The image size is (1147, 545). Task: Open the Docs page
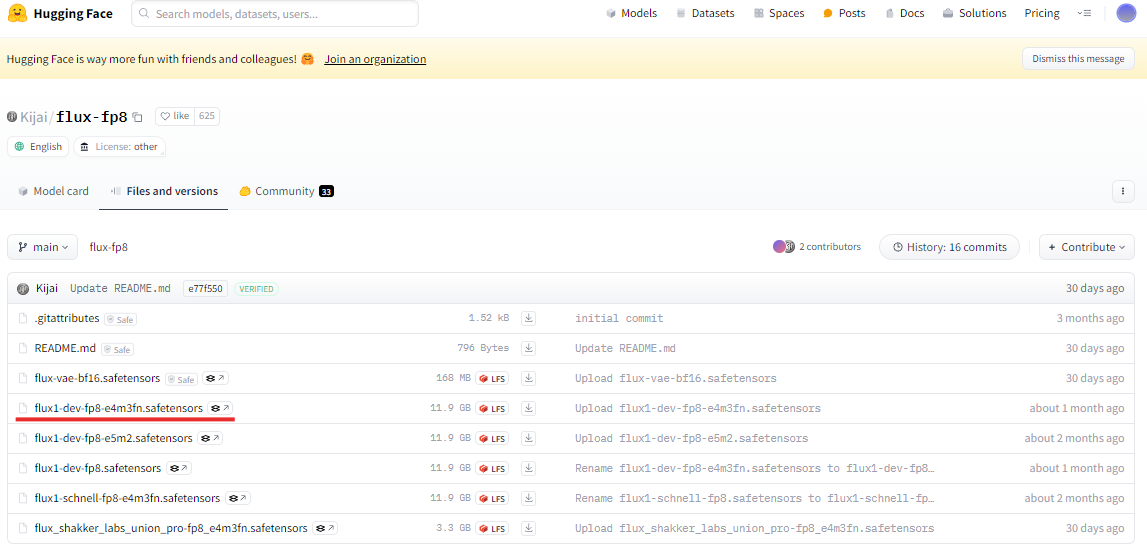905,13
